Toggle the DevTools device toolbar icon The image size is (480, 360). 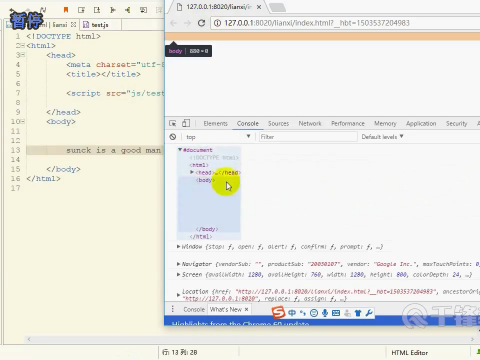[186, 123]
